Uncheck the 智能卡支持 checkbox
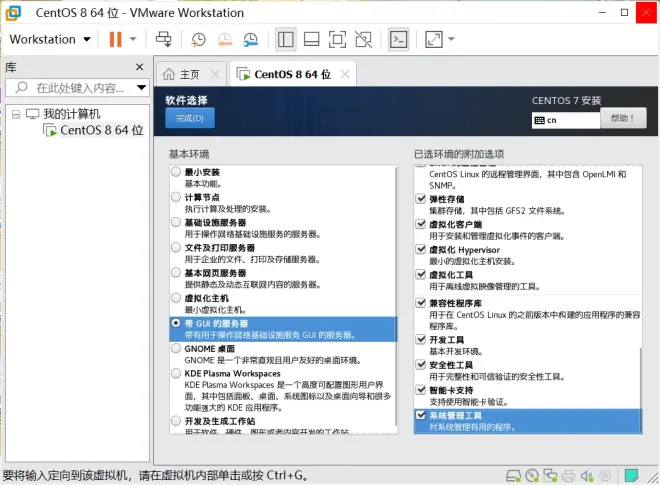Viewport: 660px width, 485px height. 420,389
